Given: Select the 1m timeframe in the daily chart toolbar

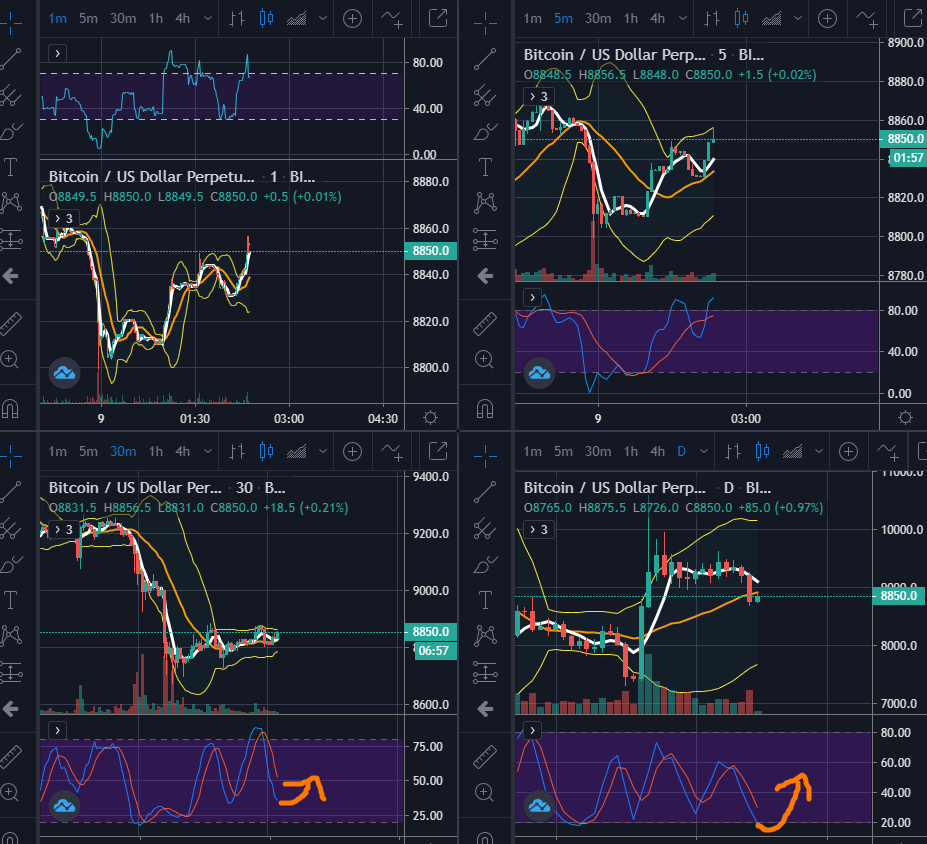Looking at the screenshot, I should [532, 452].
